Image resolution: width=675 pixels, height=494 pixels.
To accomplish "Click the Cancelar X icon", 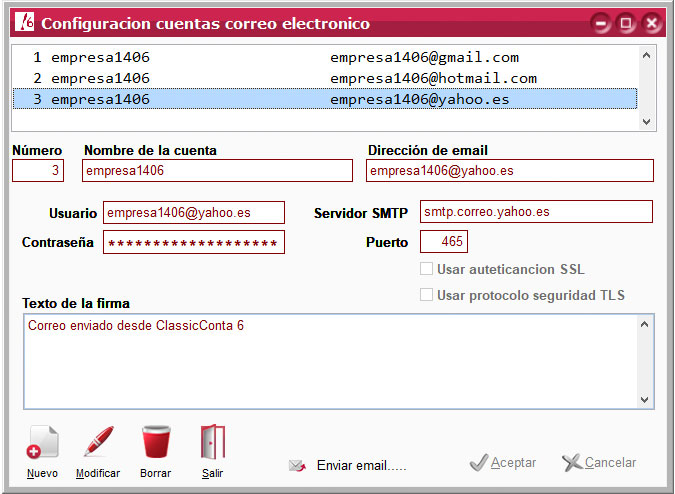I will (572, 463).
